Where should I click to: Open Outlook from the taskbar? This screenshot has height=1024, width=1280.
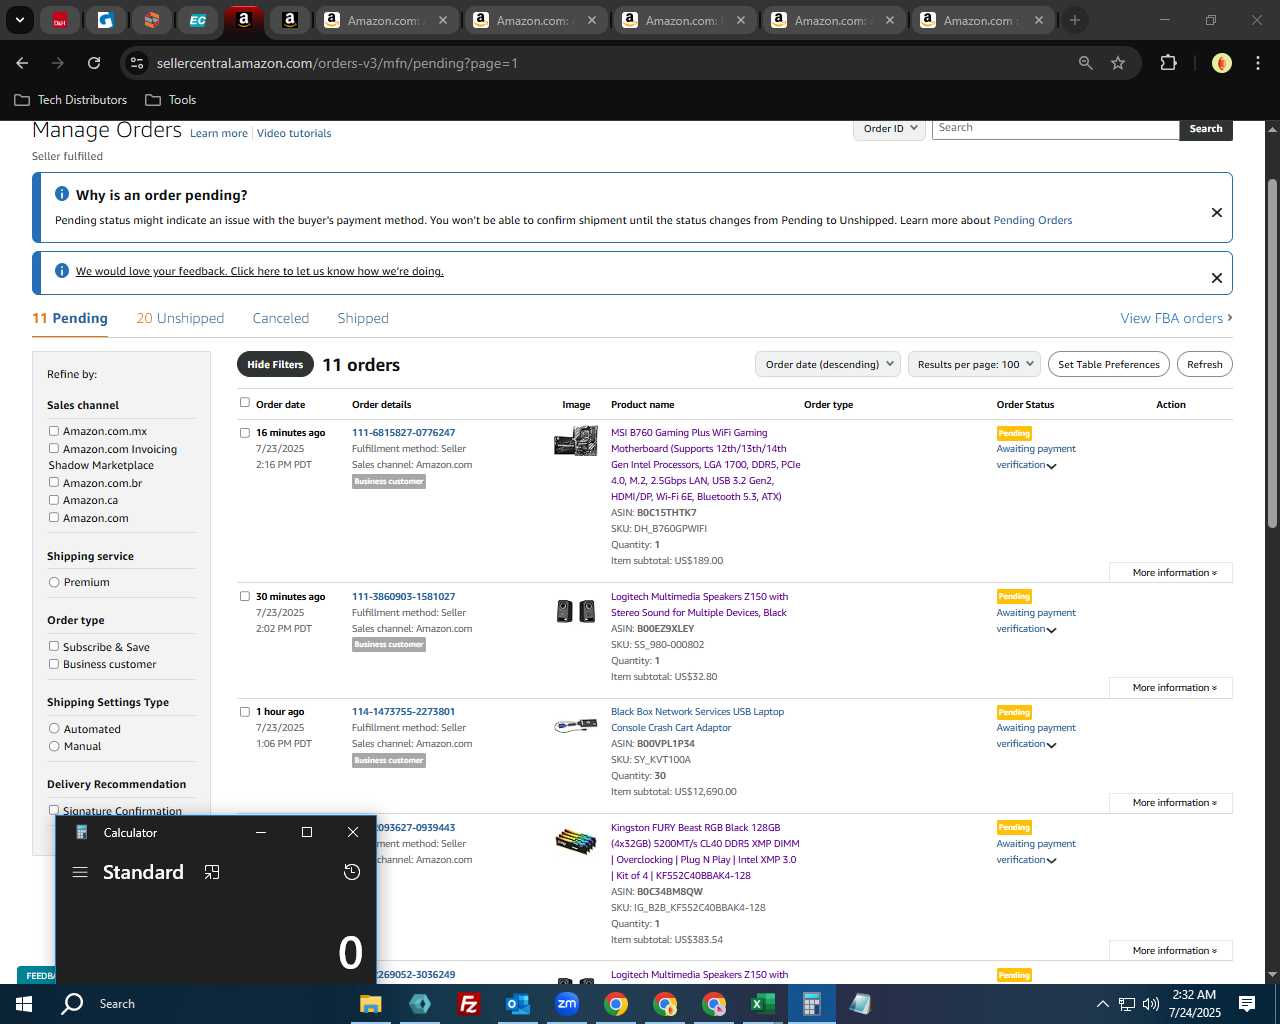pyautogui.click(x=517, y=1004)
